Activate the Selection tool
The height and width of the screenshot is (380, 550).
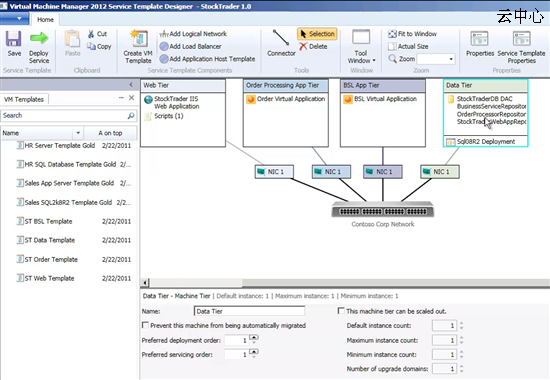pos(317,34)
